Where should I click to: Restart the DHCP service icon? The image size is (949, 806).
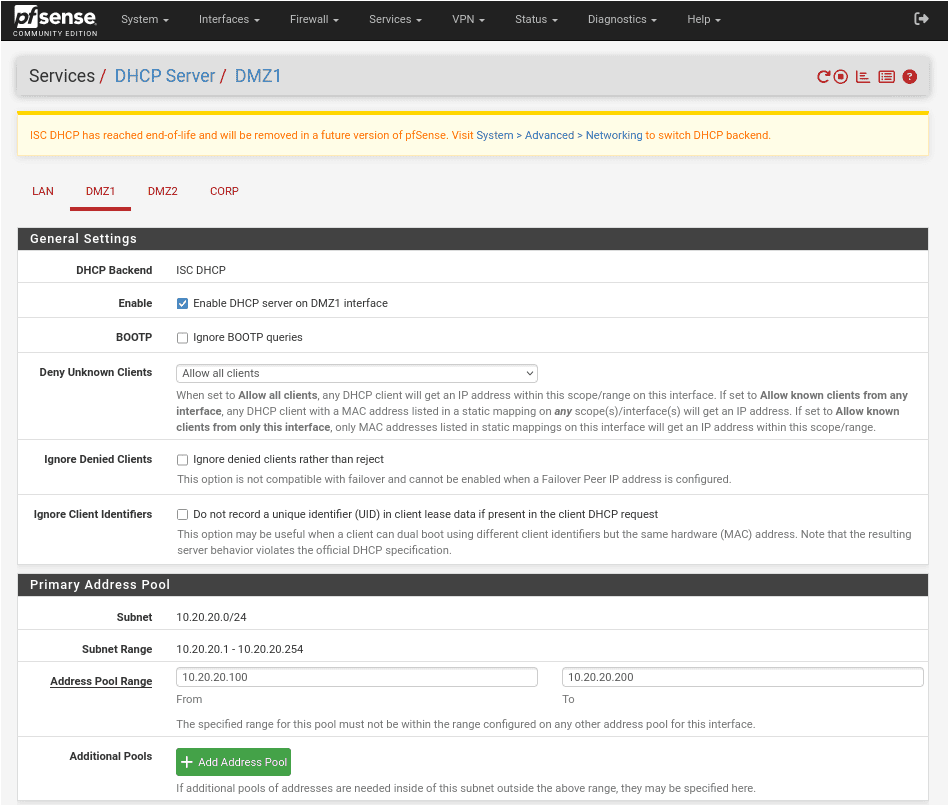click(823, 77)
